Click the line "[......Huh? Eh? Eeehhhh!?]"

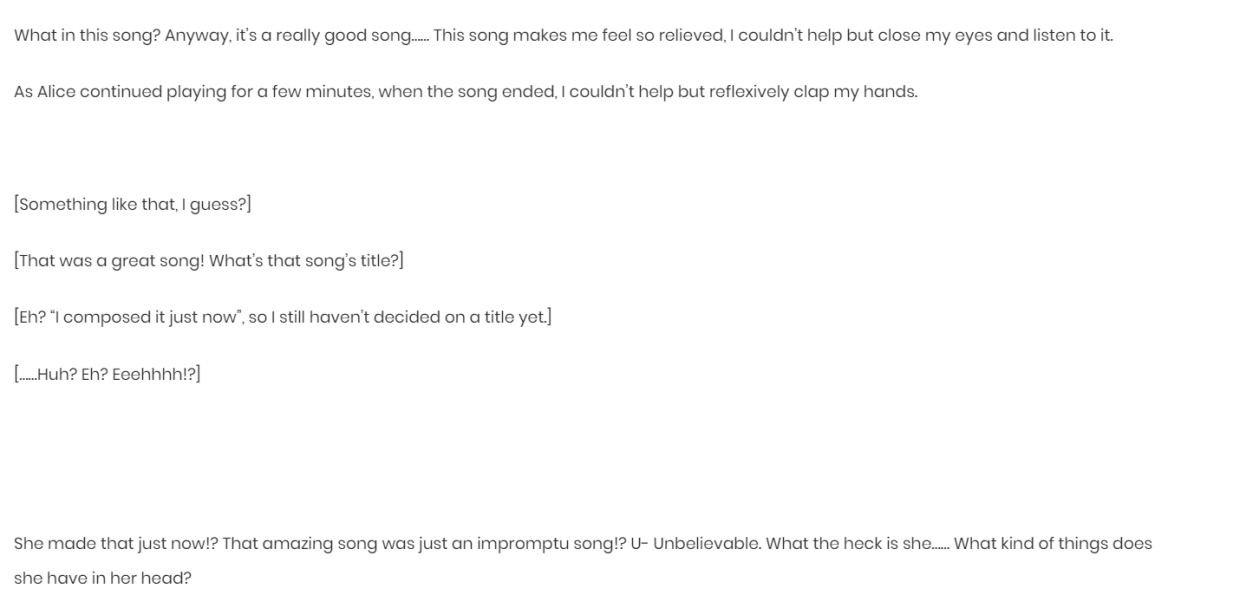(x=107, y=374)
